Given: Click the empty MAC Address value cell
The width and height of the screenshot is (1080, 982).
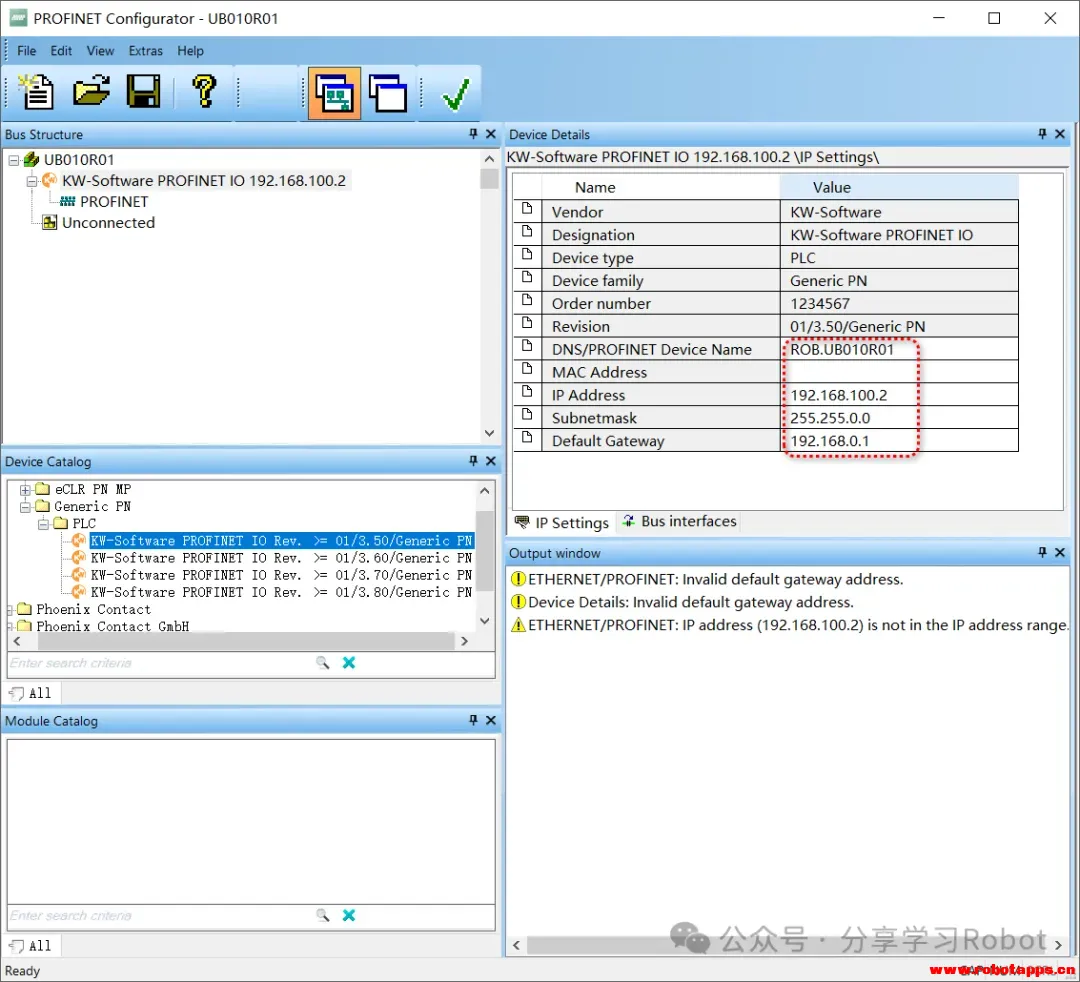Looking at the screenshot, I should click(x=899, y=372).
